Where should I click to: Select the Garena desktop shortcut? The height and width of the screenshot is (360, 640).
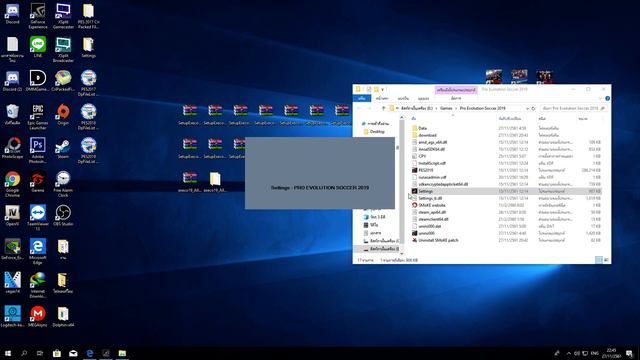(x=38, y=182)
